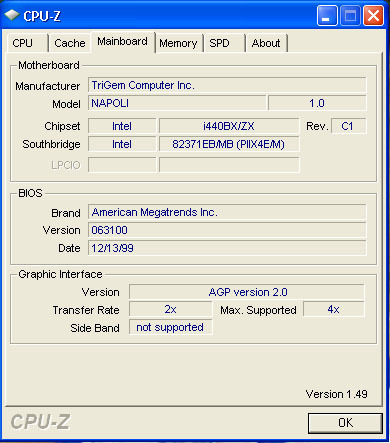Switch to the CPU tab
390x443 pixels.
(x=27, y=43)
